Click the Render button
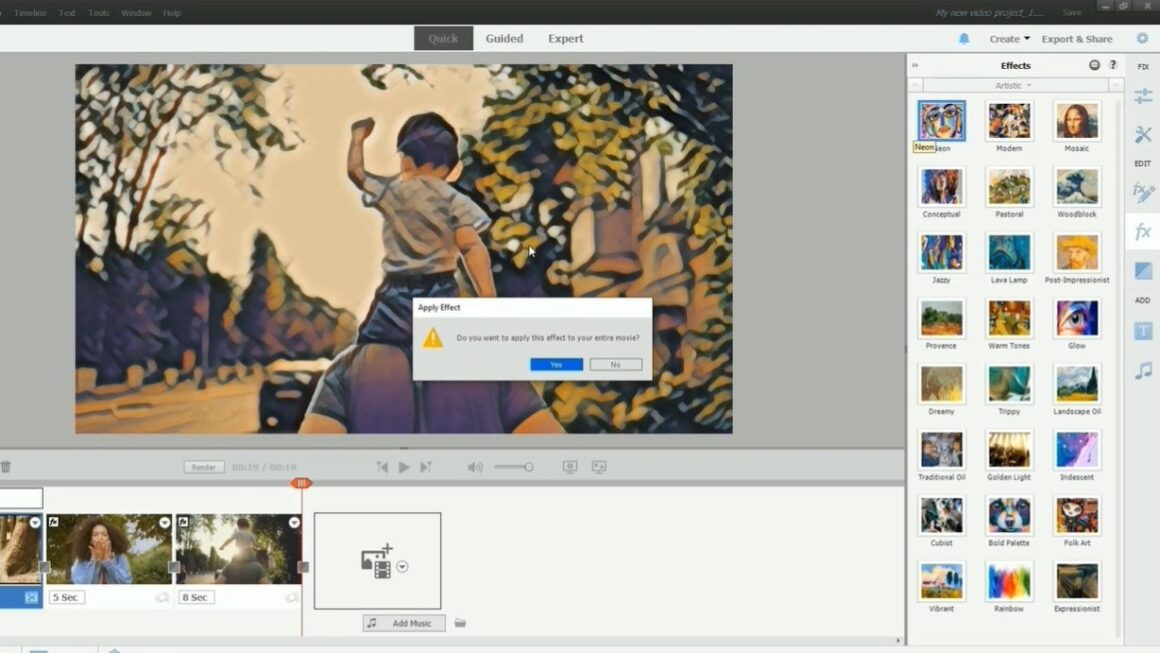 203,467
